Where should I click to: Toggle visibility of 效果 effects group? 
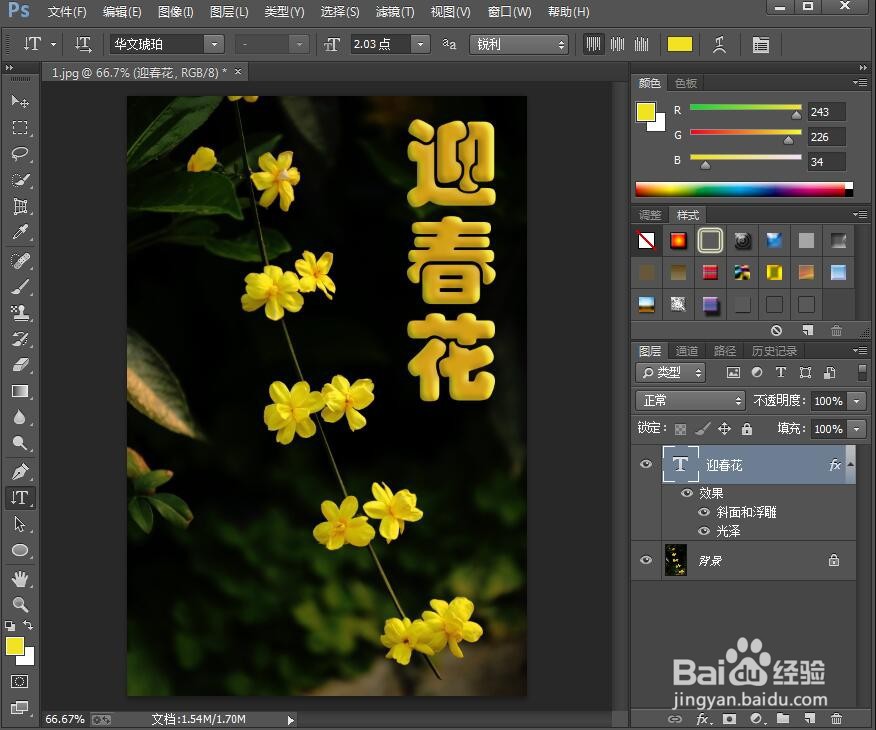pyautogui.click(x=687, y=493)
